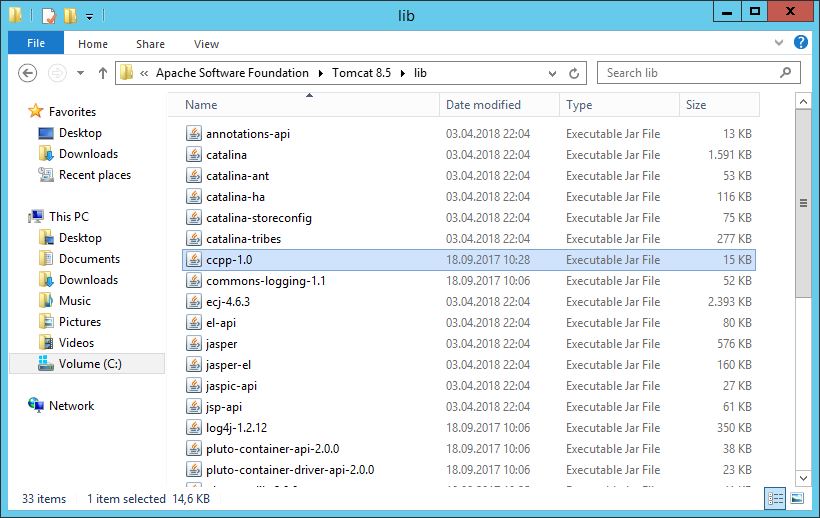
Task: Select the jaspic-api jar file icon
Action: coord(193,386)
